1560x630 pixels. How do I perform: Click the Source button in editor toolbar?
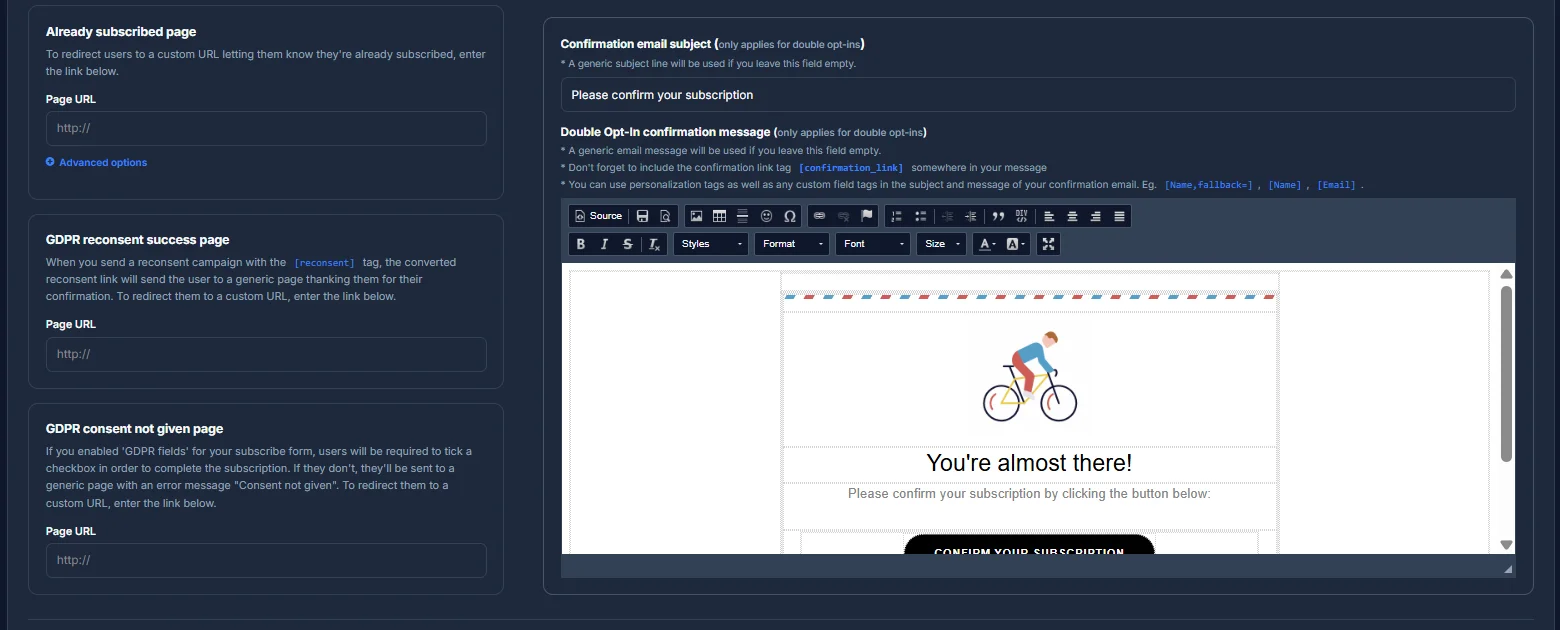click(x=598, y=216)
